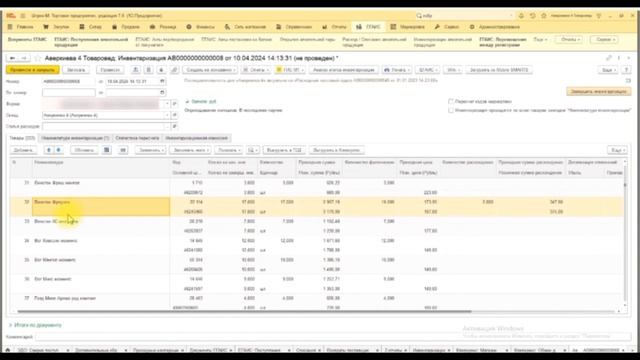The image size is (640, 360).
Task: Switch to Номенклатура инвентаризации tab
Action: (75, 138)
